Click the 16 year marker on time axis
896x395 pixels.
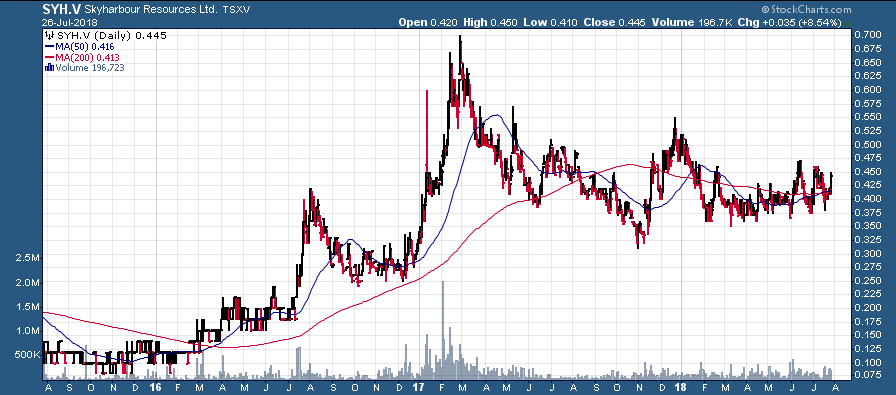click(156, 387)
